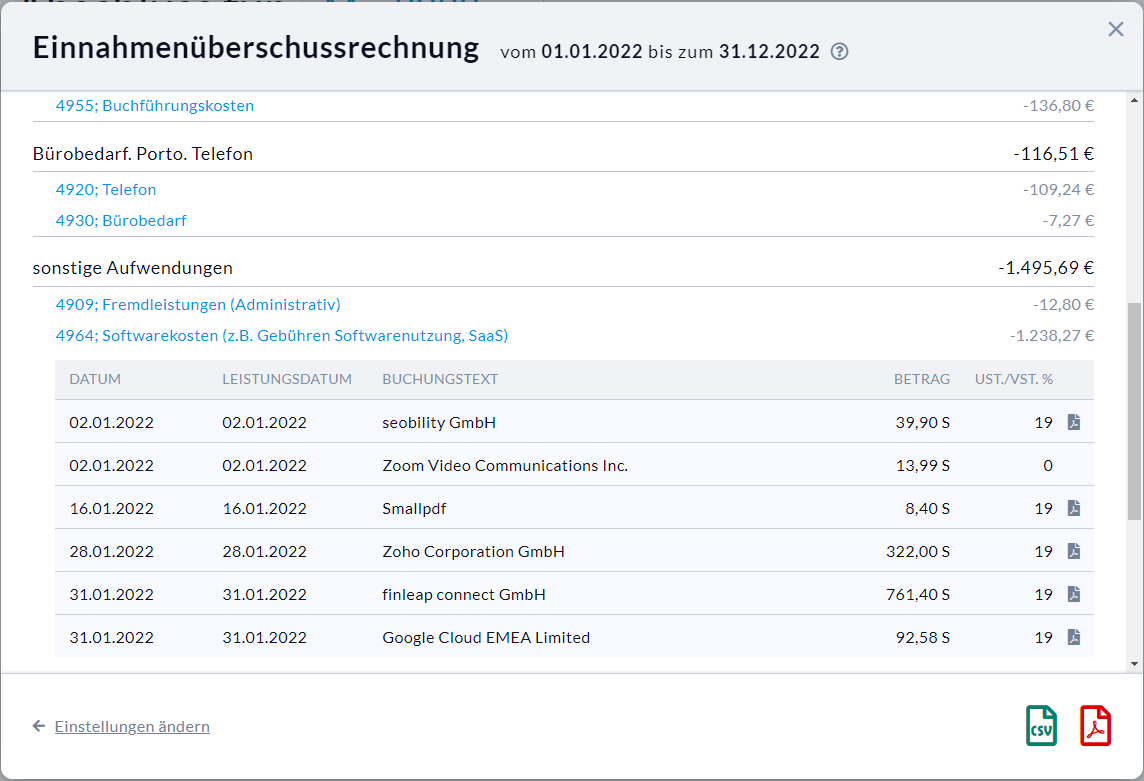The width and height of the screenshot is (1144, 781).
Task: View PDF receipt for finleap connect GmbH
Action: [1073, 594]
